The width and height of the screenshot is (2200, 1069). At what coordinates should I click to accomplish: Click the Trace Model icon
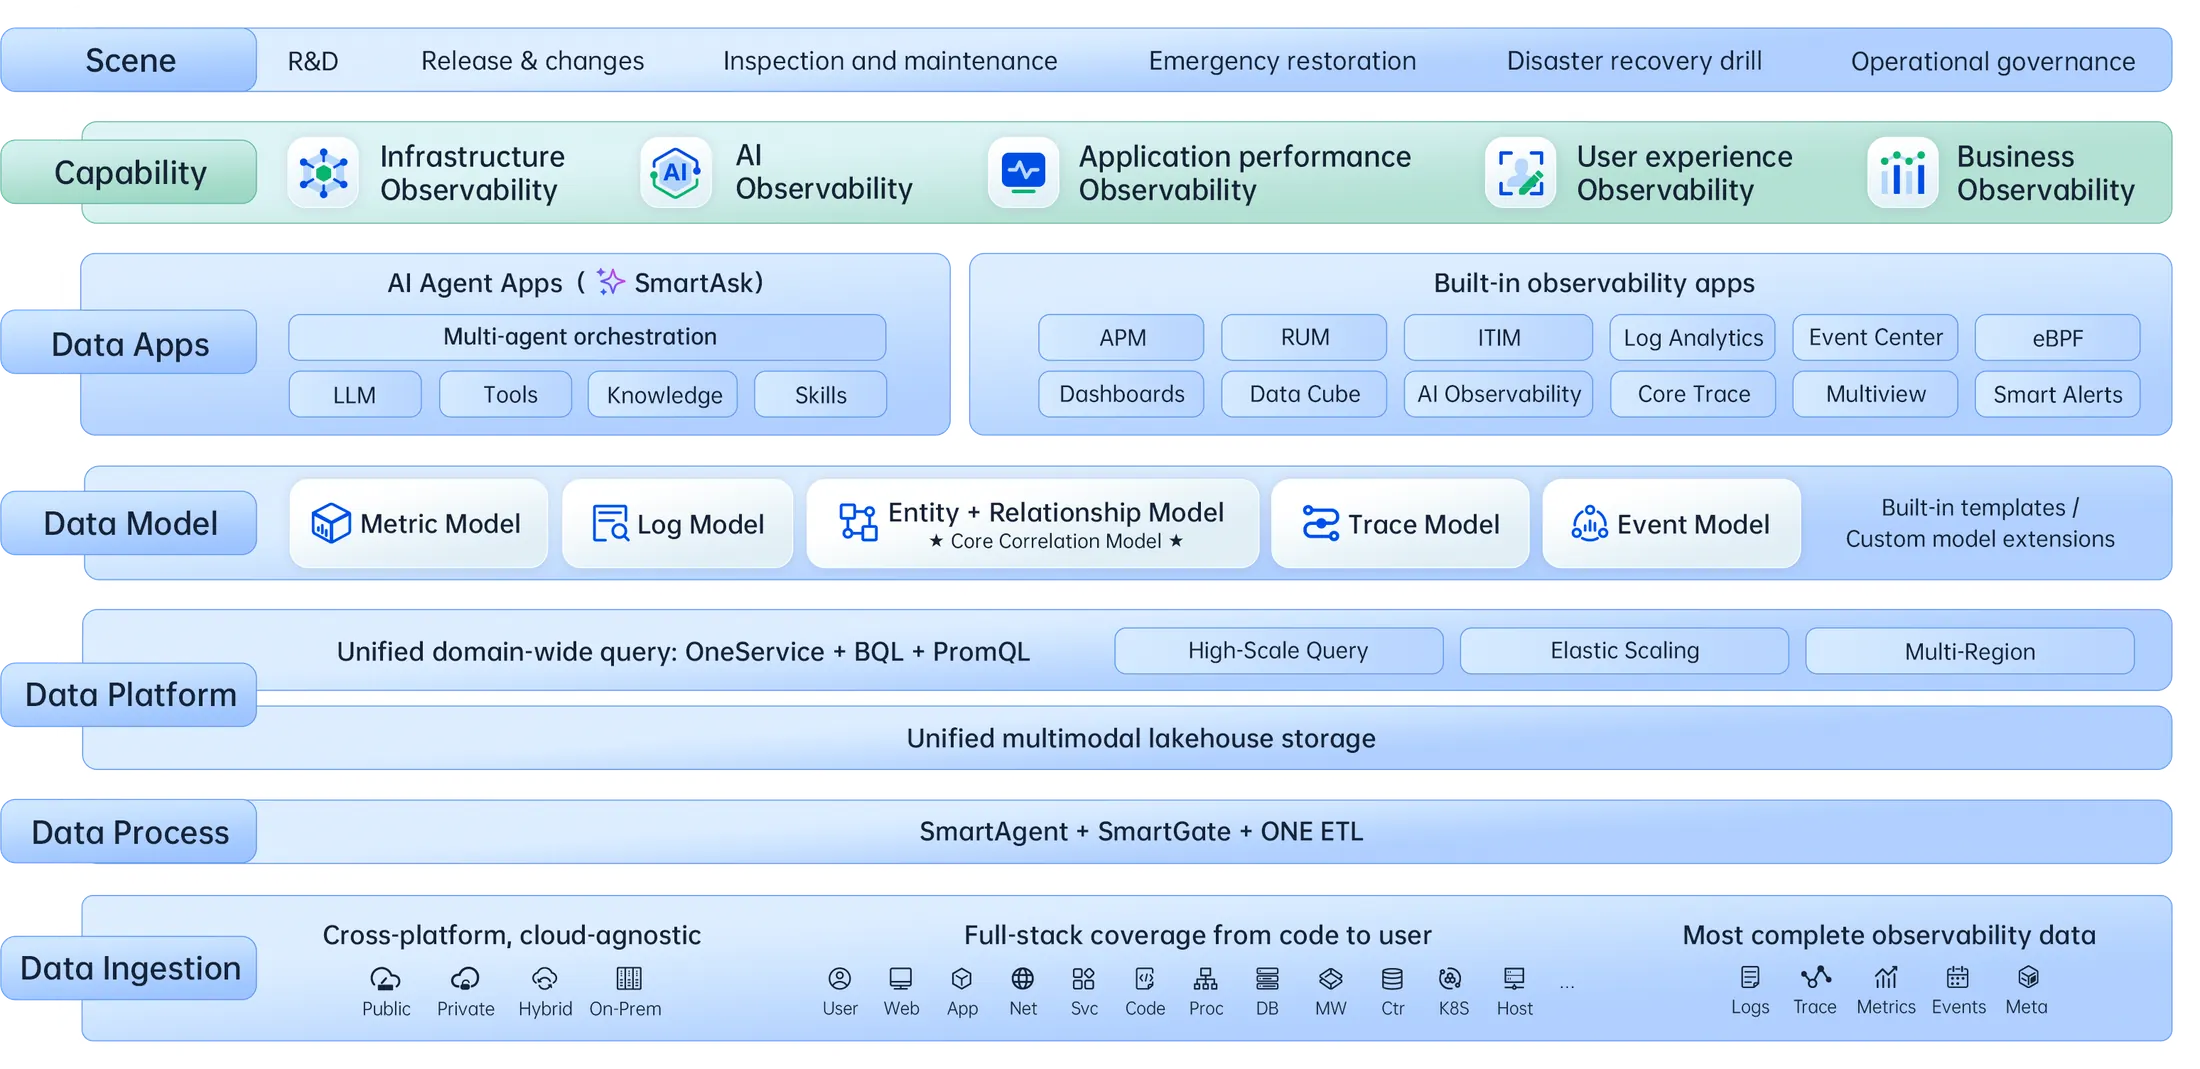pyautogui.click(x=1320, y=523)
